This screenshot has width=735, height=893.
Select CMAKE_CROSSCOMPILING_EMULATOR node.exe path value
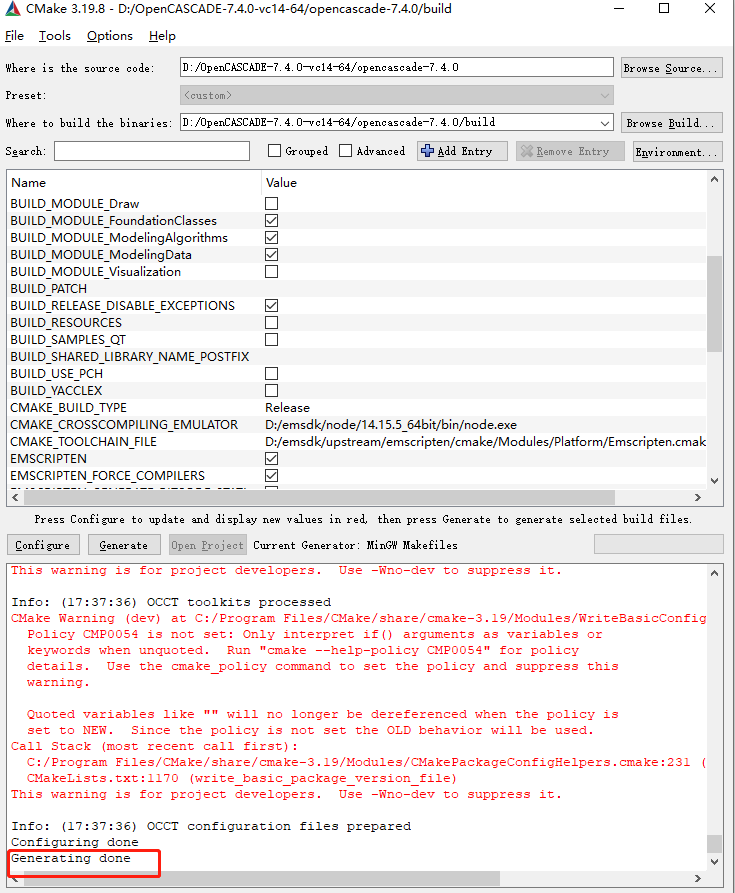(x=391, y=425)
